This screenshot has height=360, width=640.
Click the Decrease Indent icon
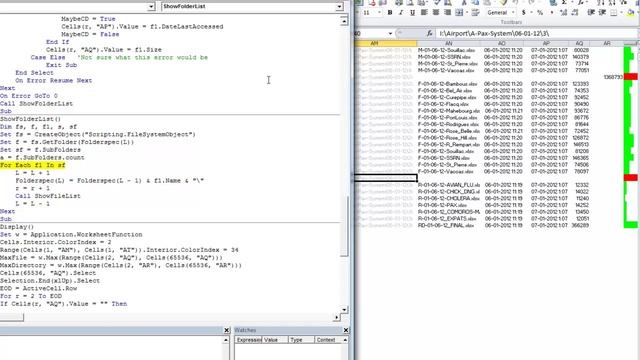coord(591,13)
